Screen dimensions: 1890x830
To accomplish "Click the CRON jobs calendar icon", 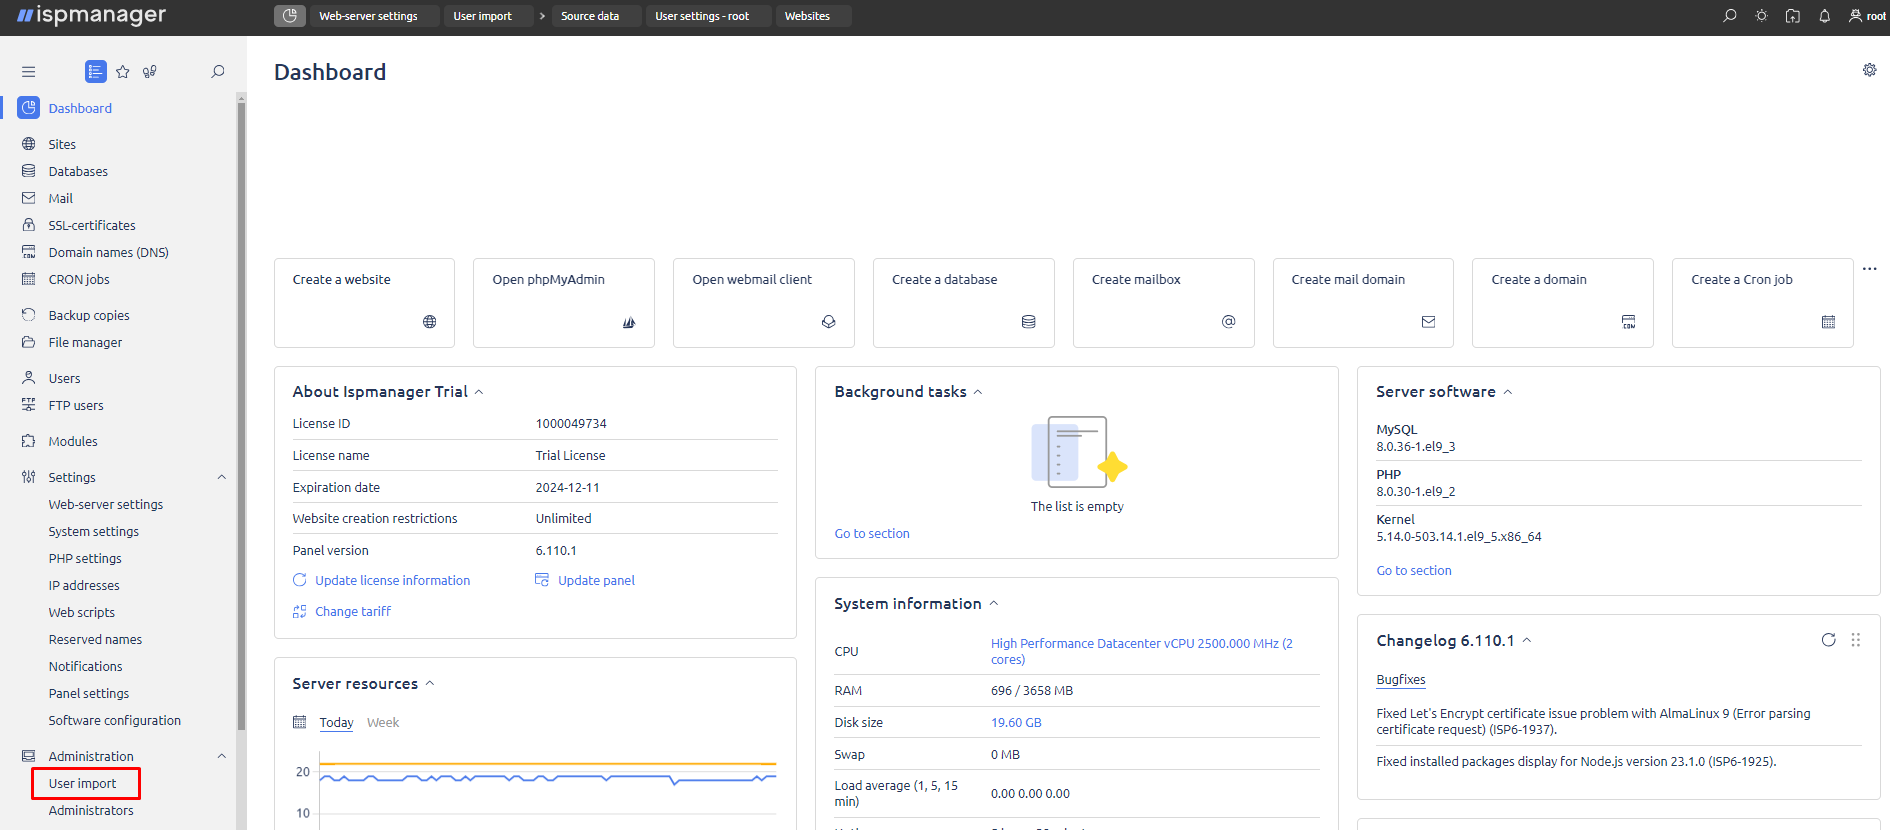I will (x=29, y=279).
